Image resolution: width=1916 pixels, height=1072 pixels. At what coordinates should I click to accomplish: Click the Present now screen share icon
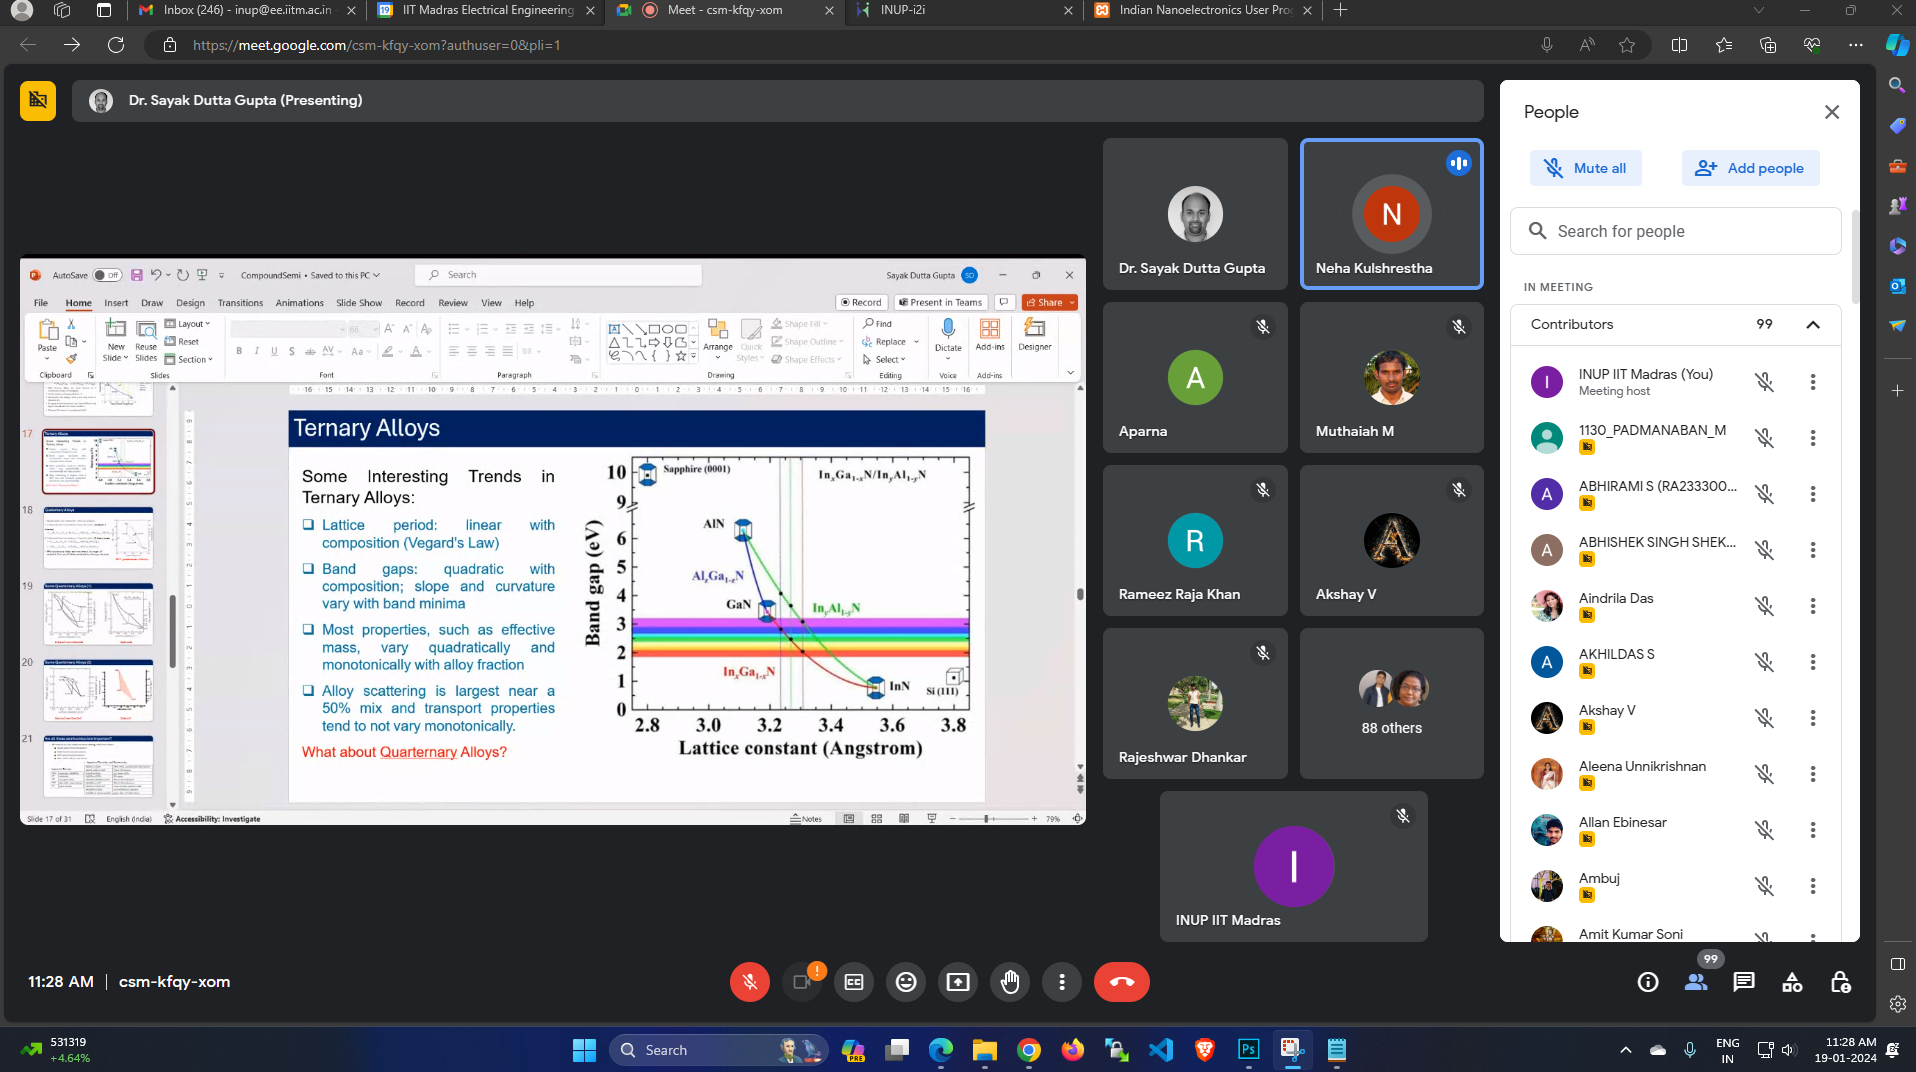[957, 982]
